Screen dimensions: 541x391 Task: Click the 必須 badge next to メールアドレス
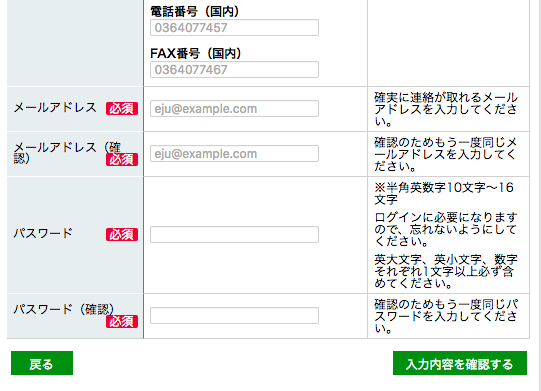pyautogui.click(x=122, y=109)
